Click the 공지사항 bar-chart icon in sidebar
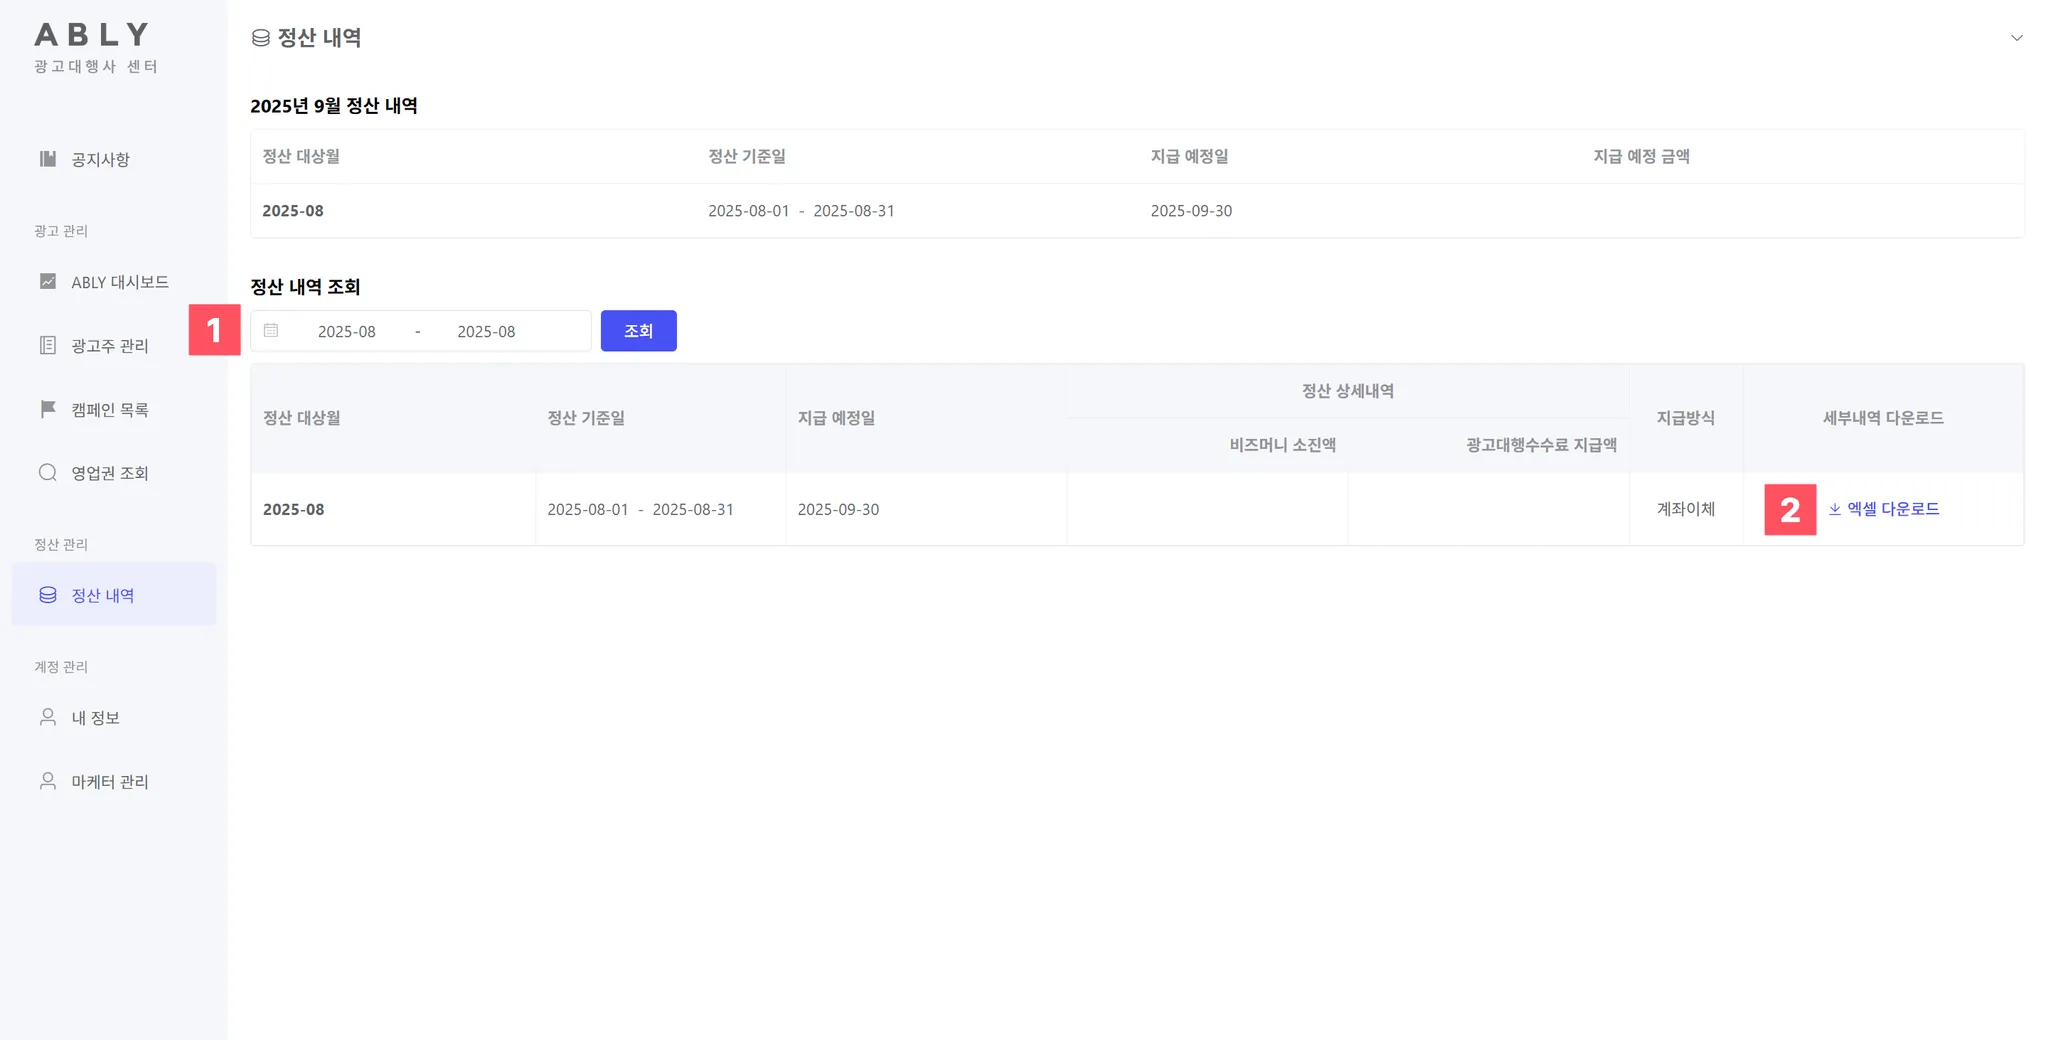The width and height of the screenshot is (2048, 1040). click(x=47, y=159)
